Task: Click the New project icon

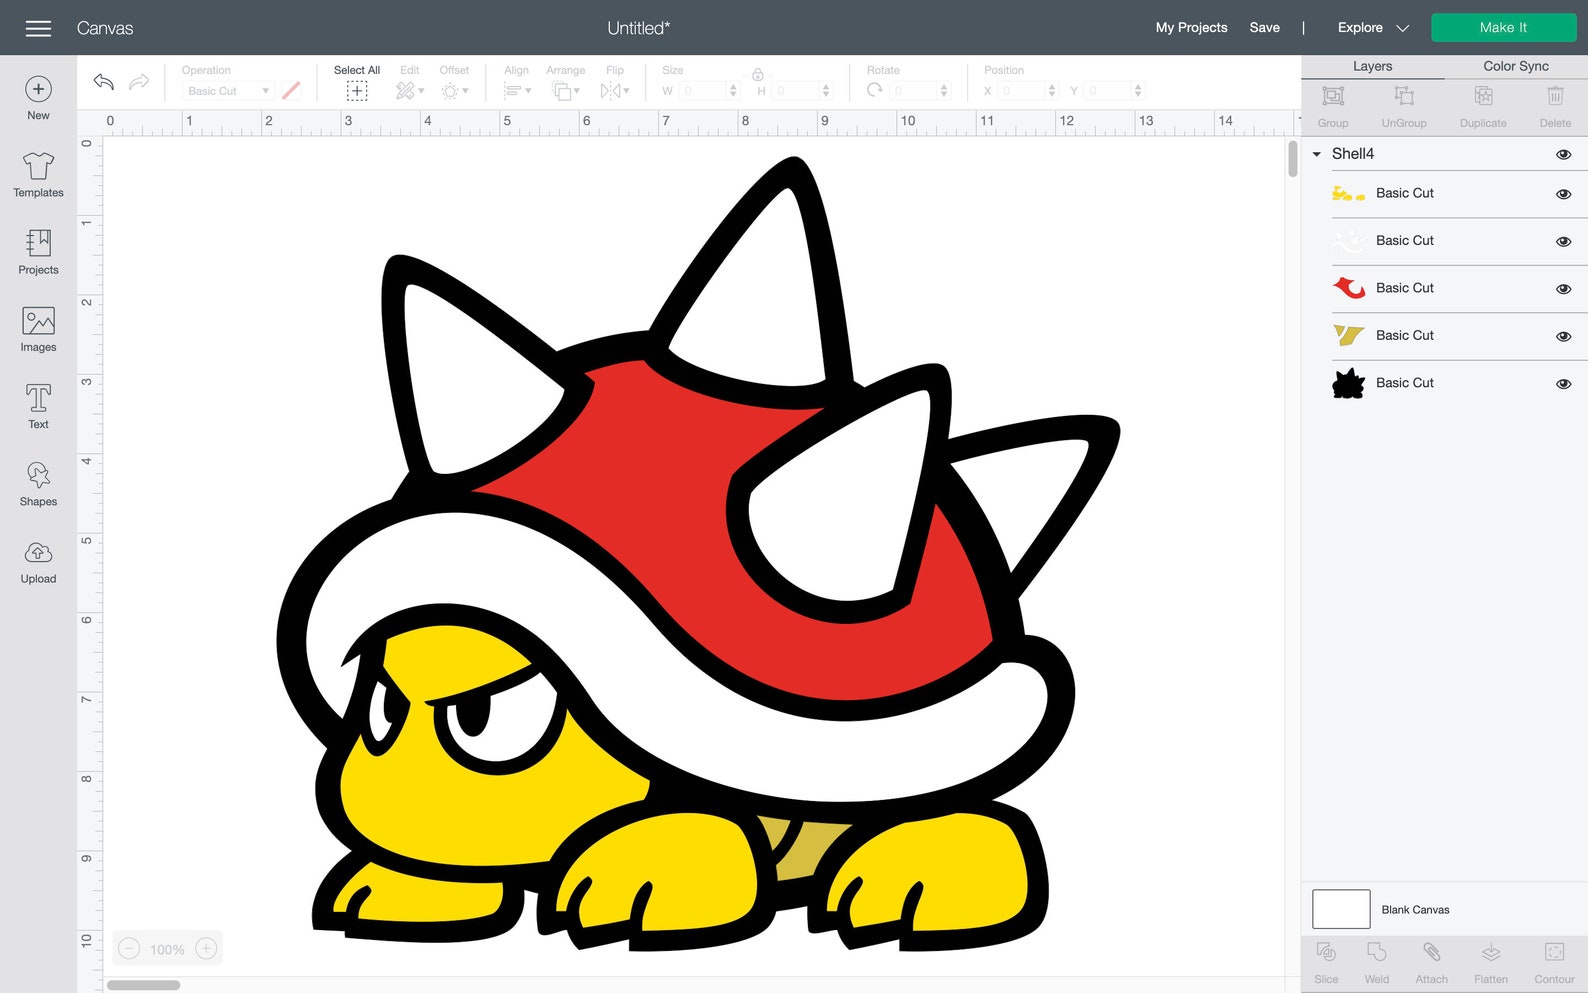Action: pos(38,89)
